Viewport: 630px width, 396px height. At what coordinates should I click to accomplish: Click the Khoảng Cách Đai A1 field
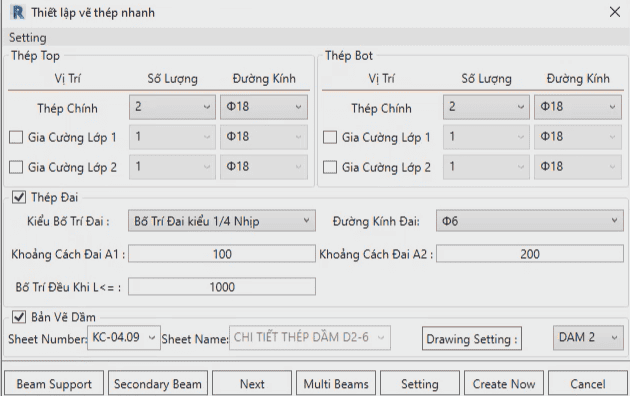coord(222,254)
